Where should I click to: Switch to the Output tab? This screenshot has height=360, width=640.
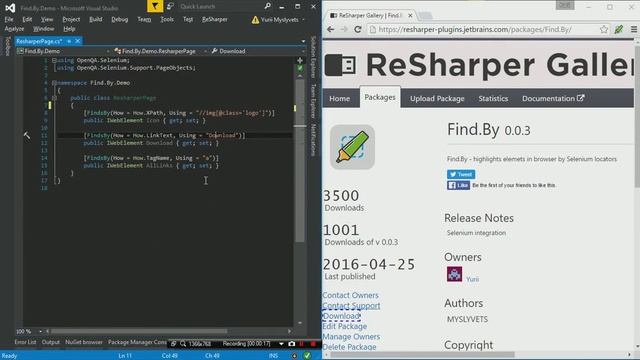click(x=51, y=342)
